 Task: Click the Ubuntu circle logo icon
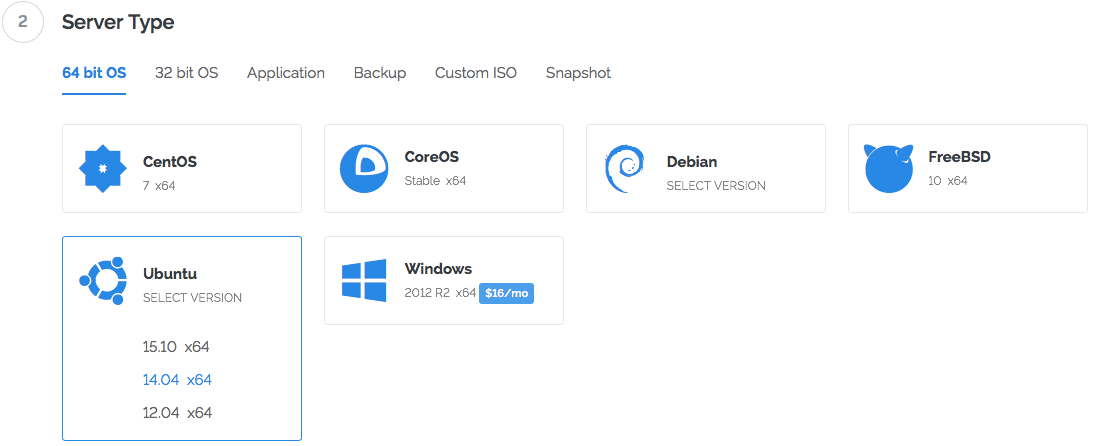103,280
